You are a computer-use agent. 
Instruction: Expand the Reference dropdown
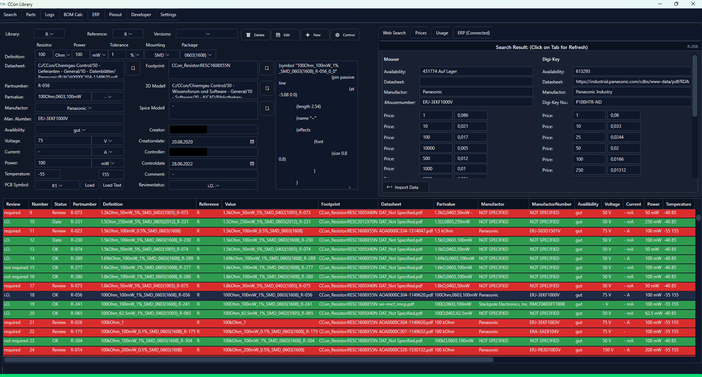click(x=128, y=34)
